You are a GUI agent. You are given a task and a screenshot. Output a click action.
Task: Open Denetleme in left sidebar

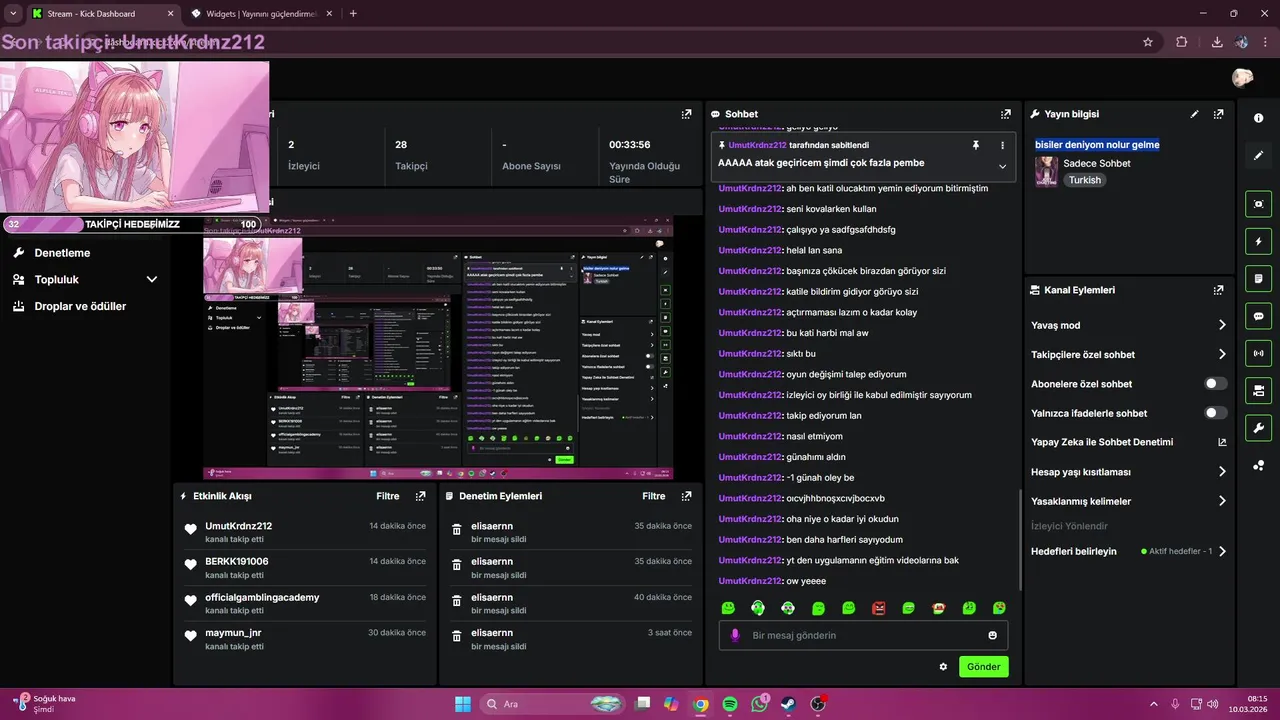(62, 253)
